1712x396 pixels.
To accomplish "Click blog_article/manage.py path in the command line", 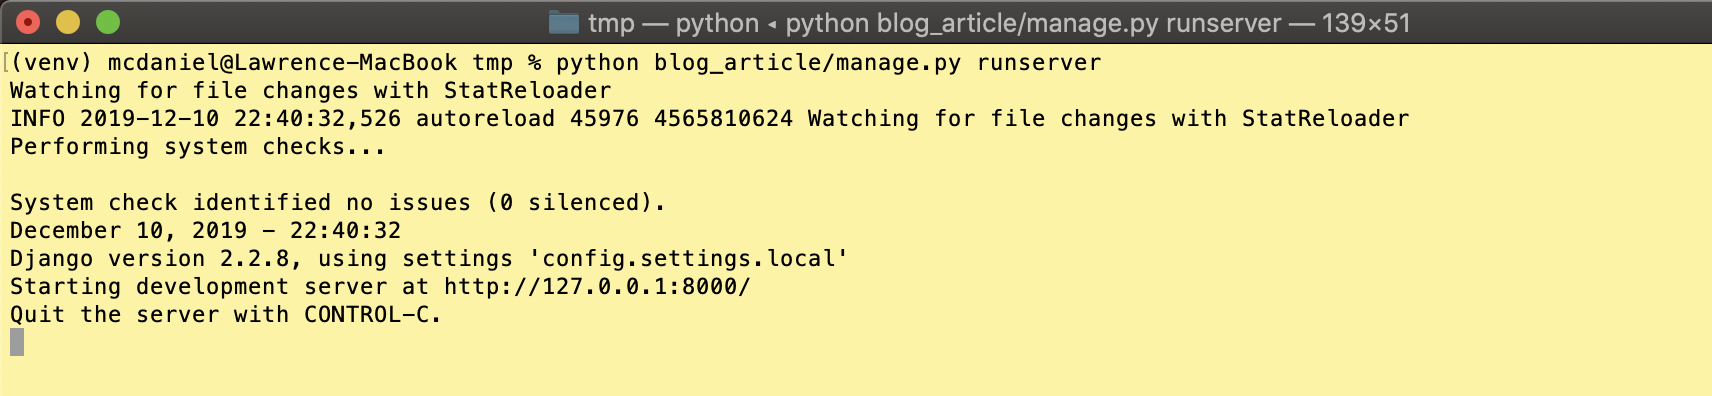I will pos(808,63).
